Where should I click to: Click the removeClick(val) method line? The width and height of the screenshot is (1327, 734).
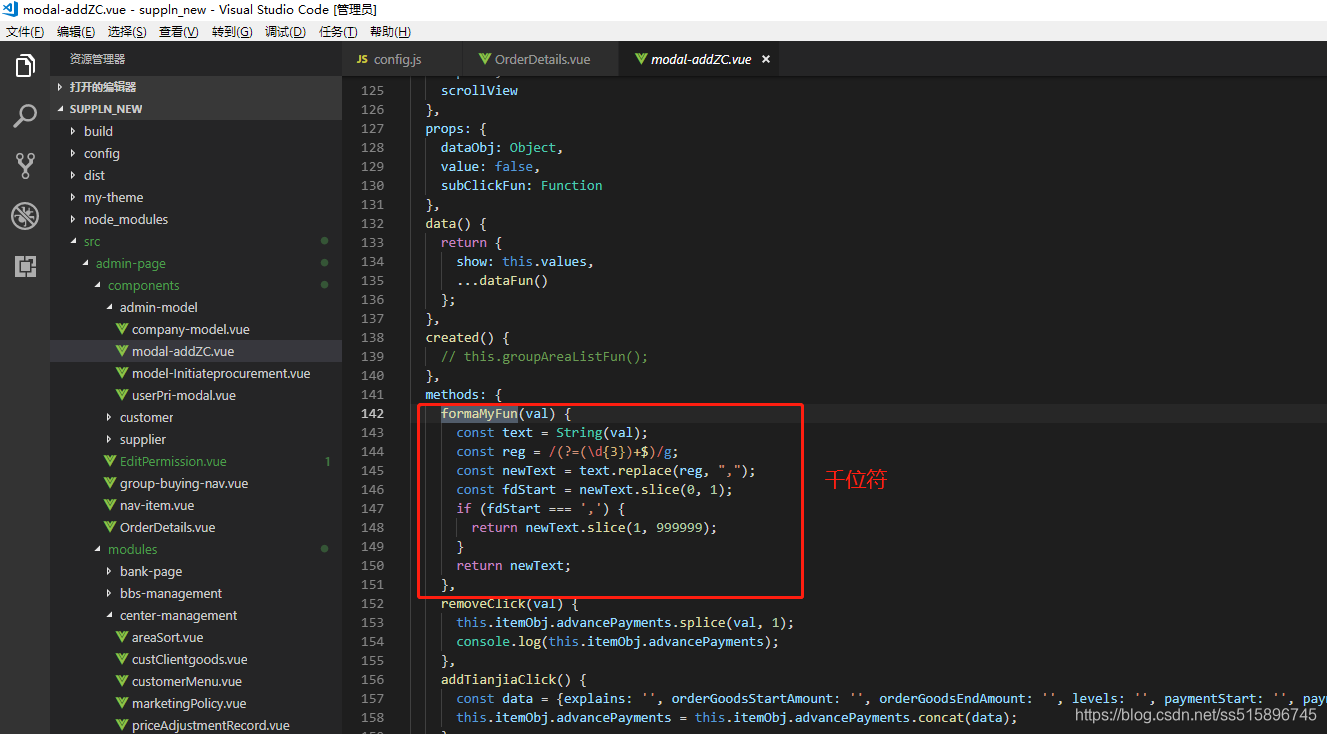(510, 603)
